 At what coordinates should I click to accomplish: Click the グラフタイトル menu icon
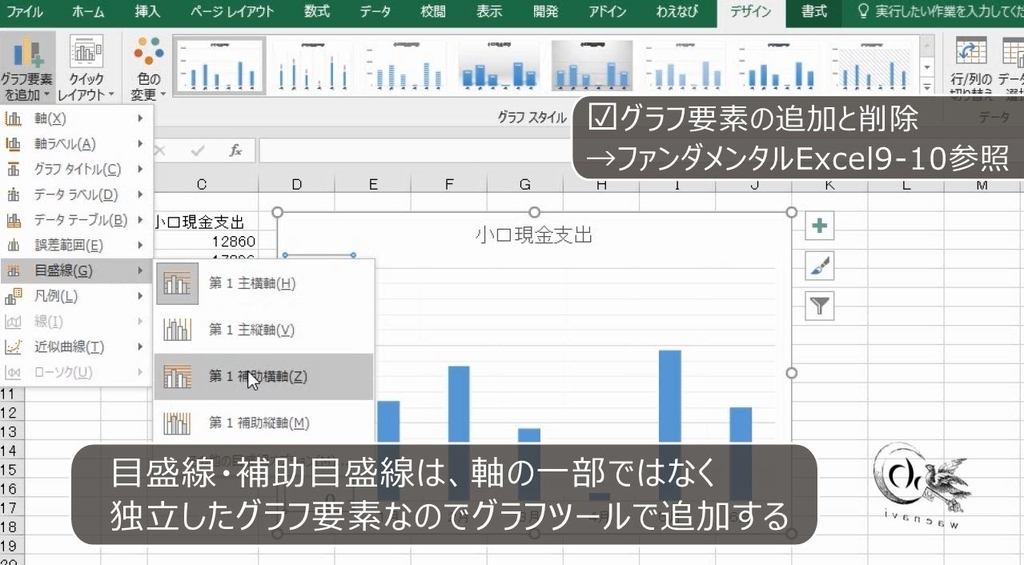pos(14,169)
